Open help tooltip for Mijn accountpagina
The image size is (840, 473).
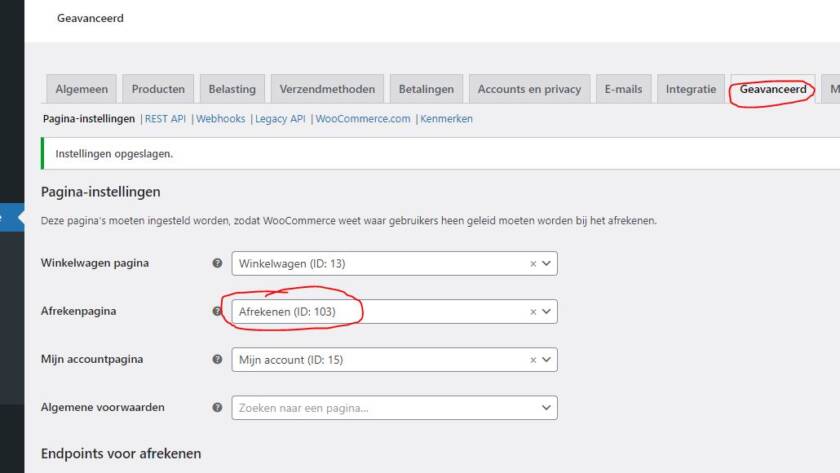pyautogui.click(x=217, y=359)
